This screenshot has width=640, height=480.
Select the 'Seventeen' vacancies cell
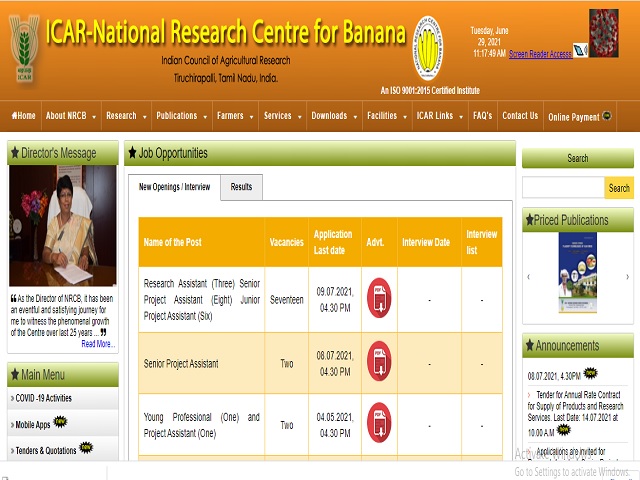(x=287, y=300)
